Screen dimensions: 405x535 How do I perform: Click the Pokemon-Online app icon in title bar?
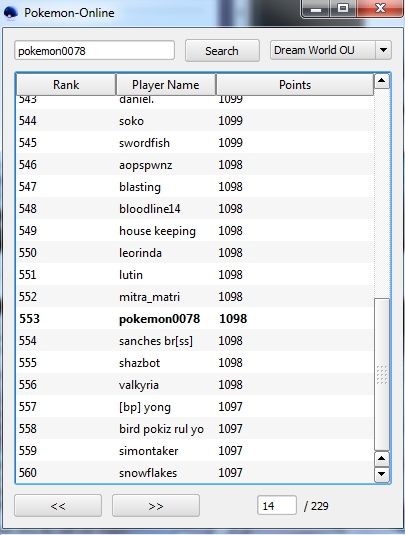tap(11, 13)
